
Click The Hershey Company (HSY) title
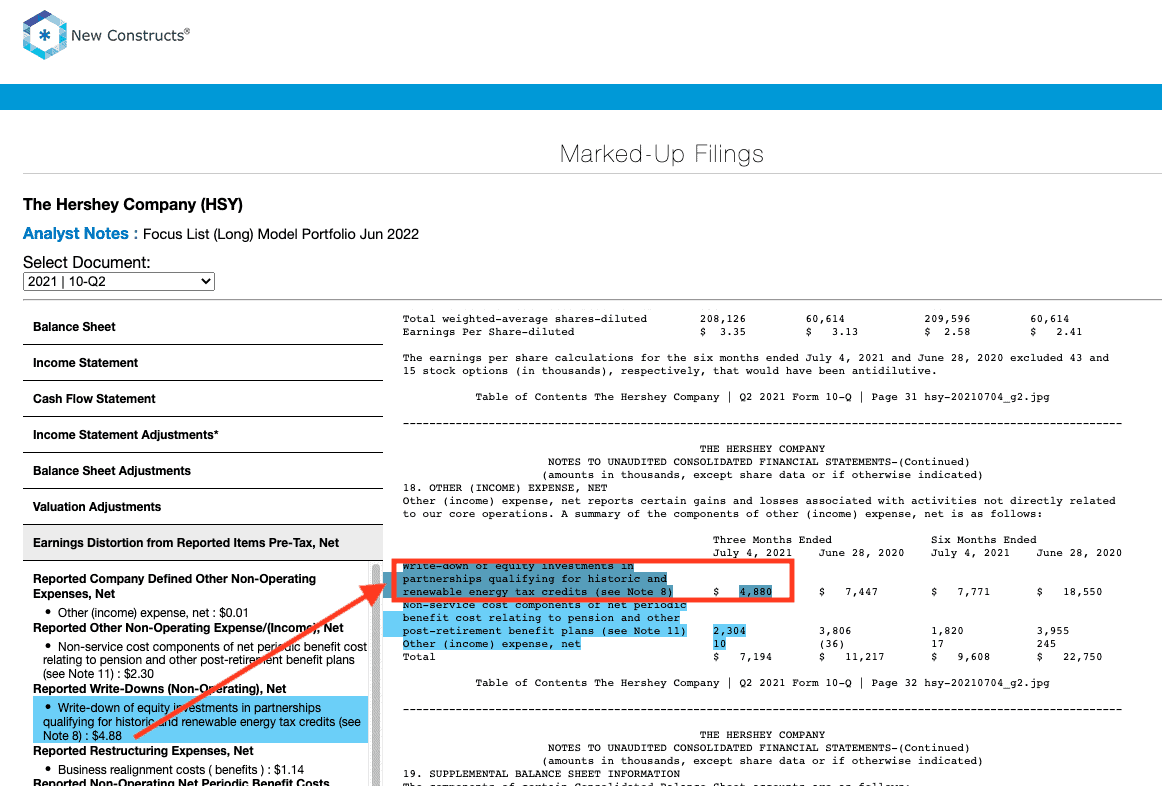(x=133, y=204)
